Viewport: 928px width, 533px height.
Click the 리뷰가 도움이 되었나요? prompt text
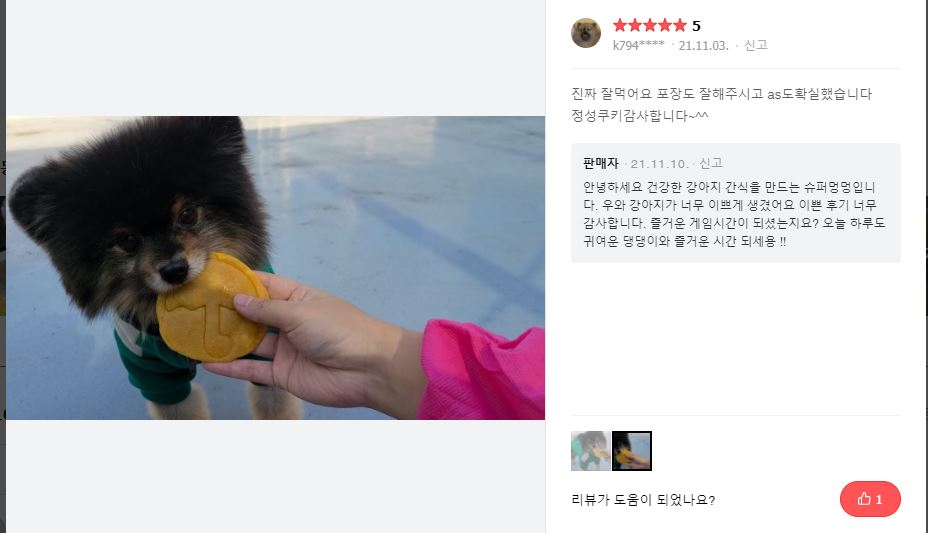click(643, 500)
